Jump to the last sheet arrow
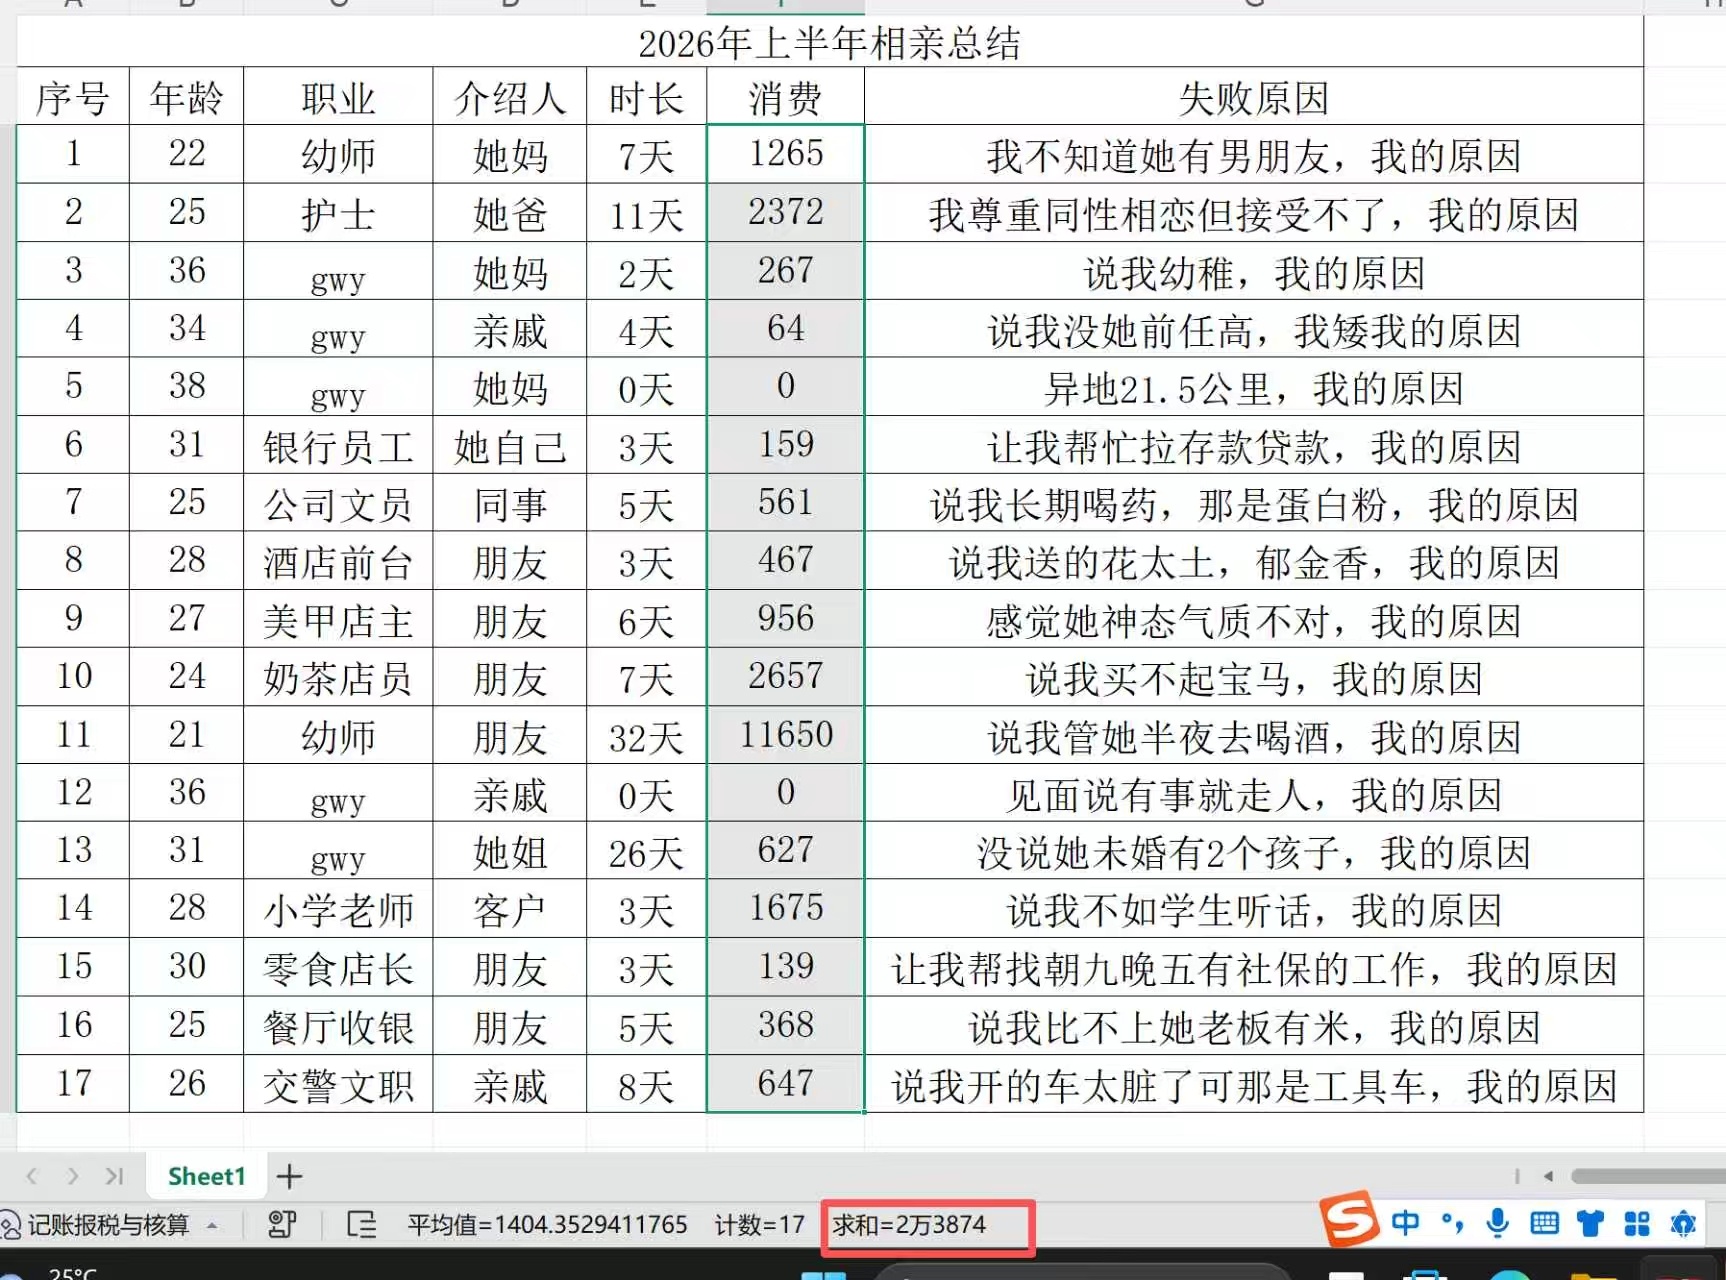Image resolution: width=1726 pixels, height=1280 pixels. click(x=114, y=1176)
